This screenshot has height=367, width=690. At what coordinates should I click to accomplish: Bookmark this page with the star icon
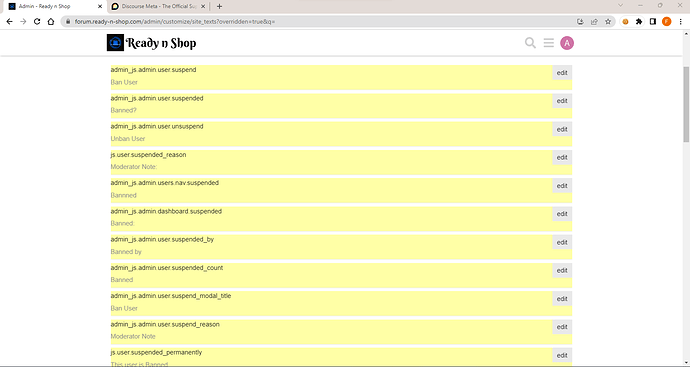[608, 22]
